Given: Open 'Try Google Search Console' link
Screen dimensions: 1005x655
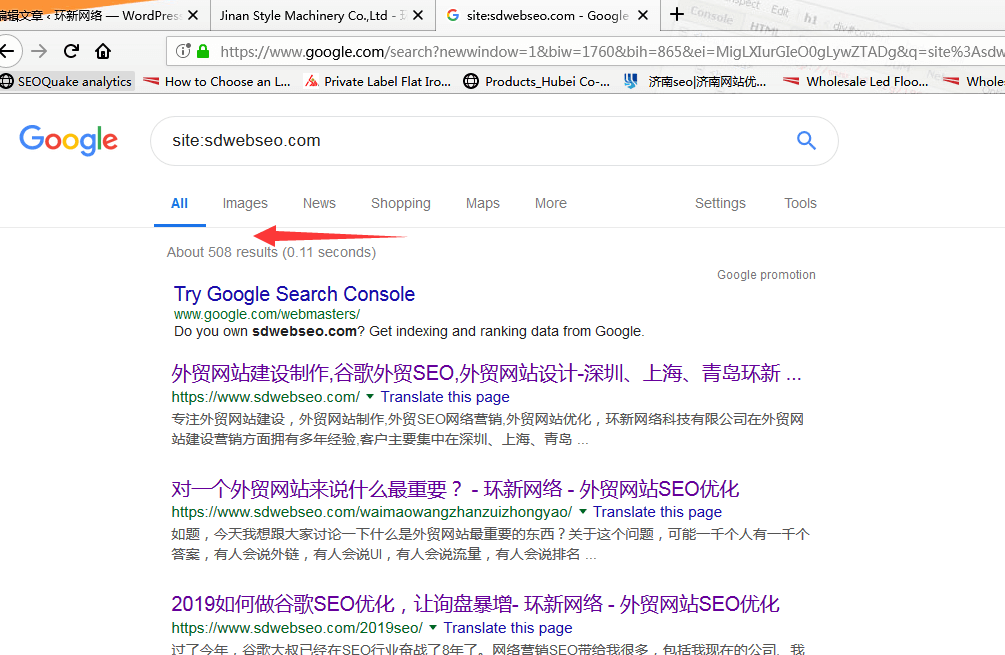Looking at the screenshot, I should pos(294,294).
